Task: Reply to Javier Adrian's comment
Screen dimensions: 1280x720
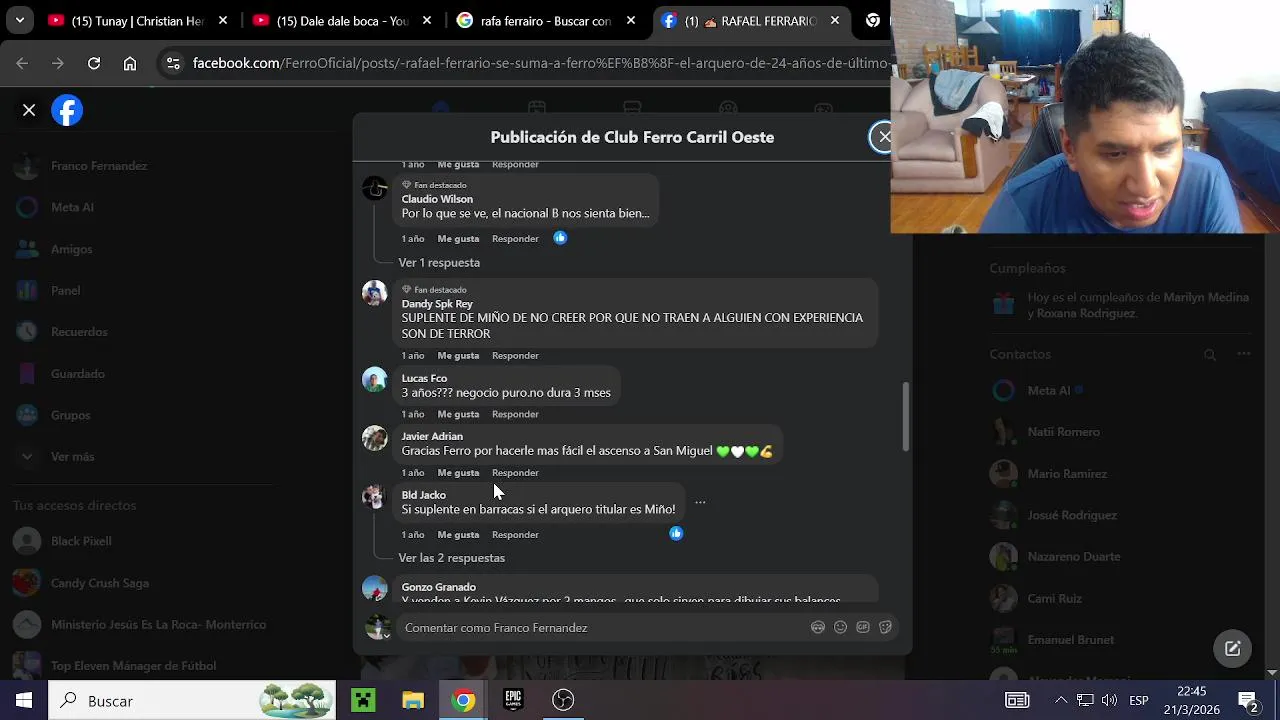Action: tap(515, 473)
